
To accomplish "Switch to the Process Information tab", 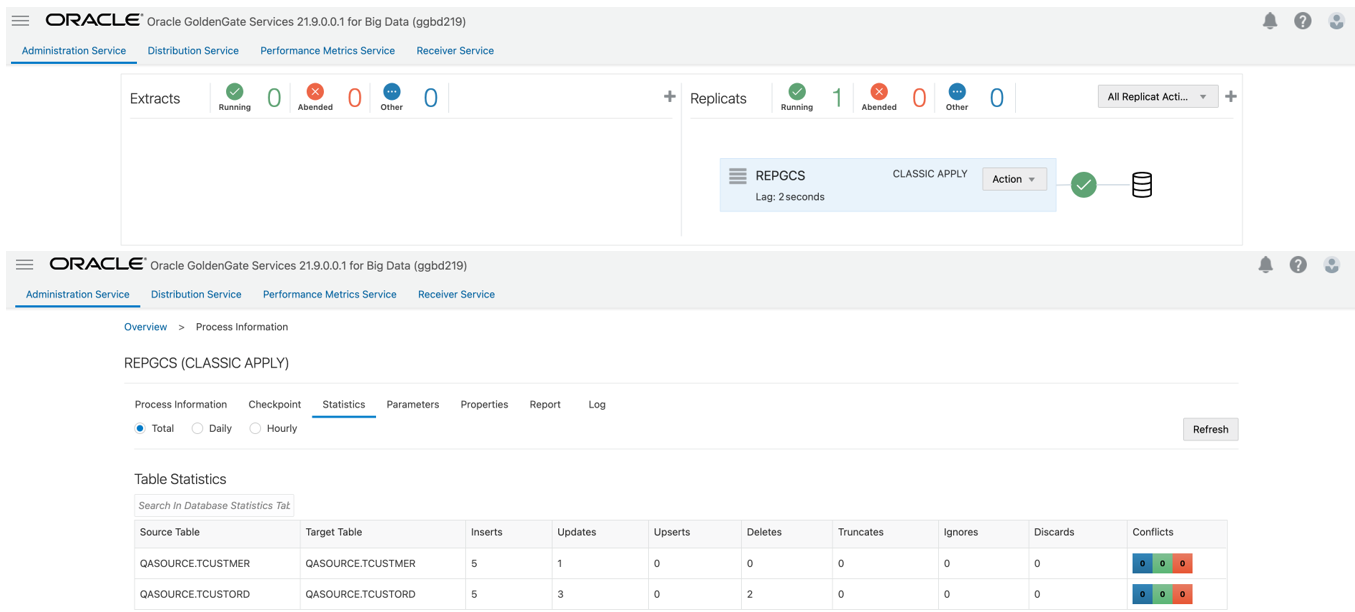I will tap(181, 404).
